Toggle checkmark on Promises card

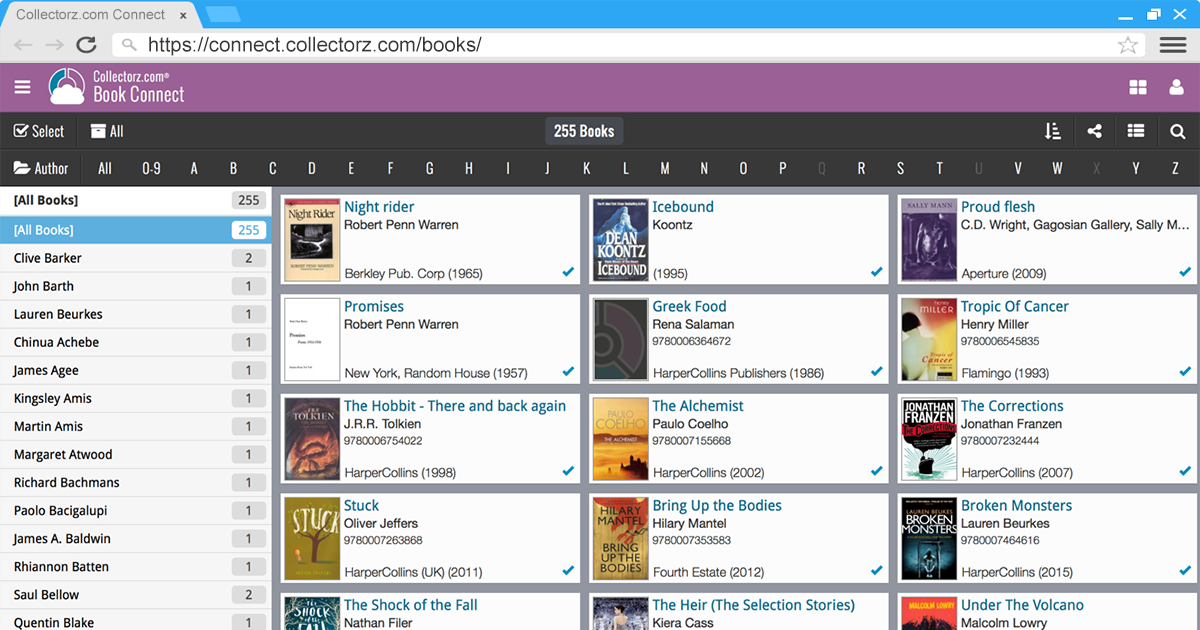point(568,371)
